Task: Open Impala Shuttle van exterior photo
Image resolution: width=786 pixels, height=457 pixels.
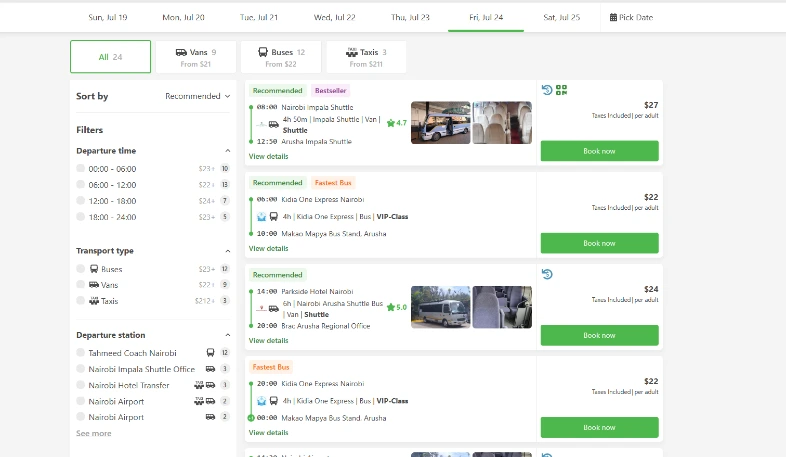Action: point(440,122)
